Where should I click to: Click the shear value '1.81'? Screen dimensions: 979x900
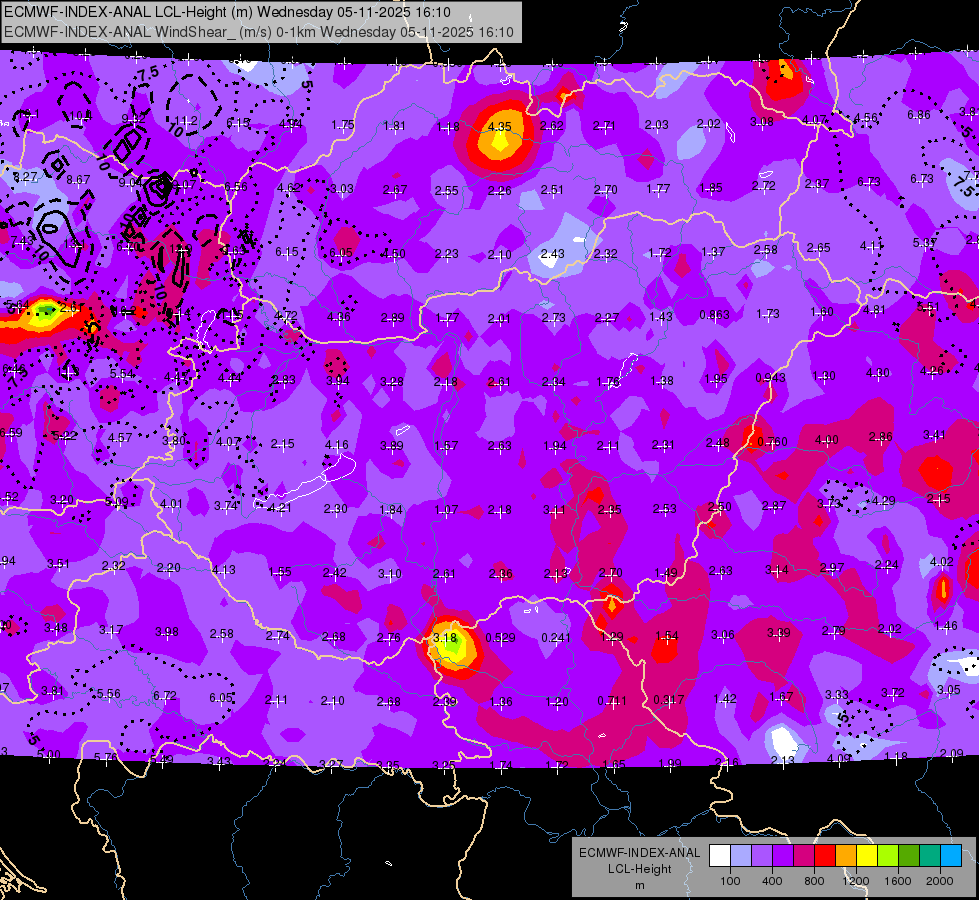click(395, 126)
